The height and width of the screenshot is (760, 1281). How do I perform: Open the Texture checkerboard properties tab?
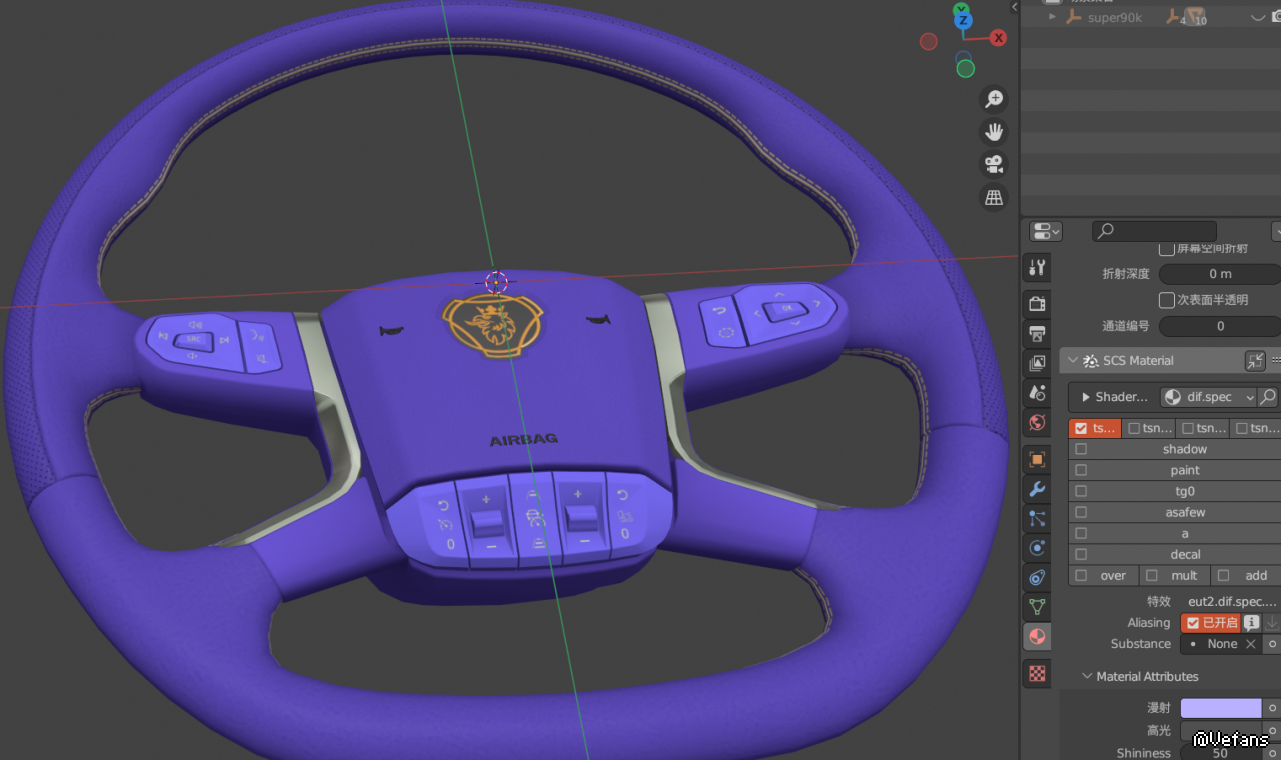(1037, 673)
